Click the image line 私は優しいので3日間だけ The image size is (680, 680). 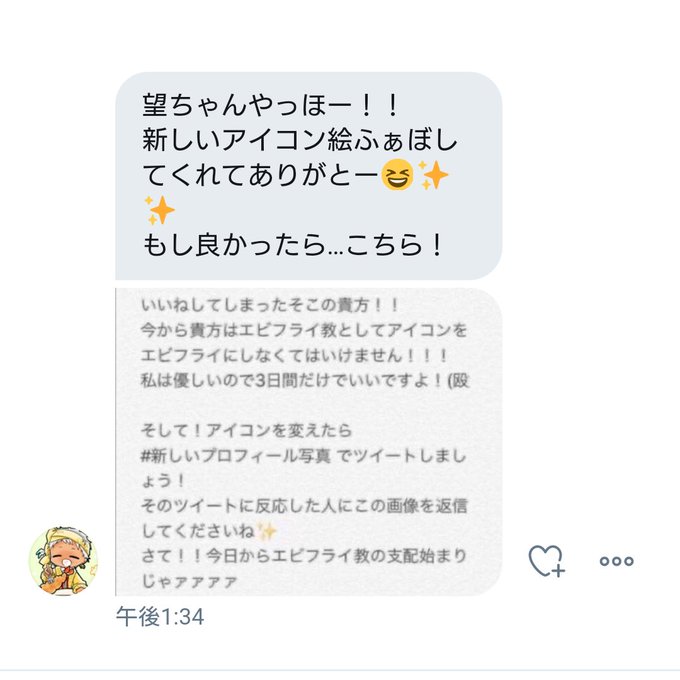click(x=305, y=381)
